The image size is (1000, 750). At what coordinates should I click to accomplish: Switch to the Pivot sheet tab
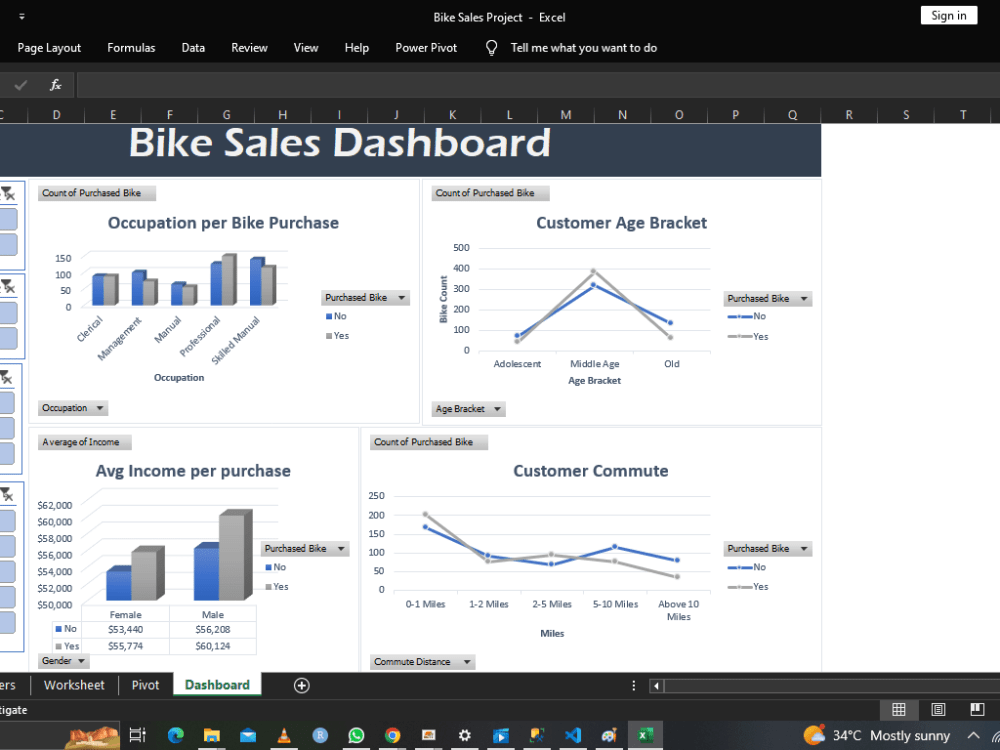click(x=145, y=685)
